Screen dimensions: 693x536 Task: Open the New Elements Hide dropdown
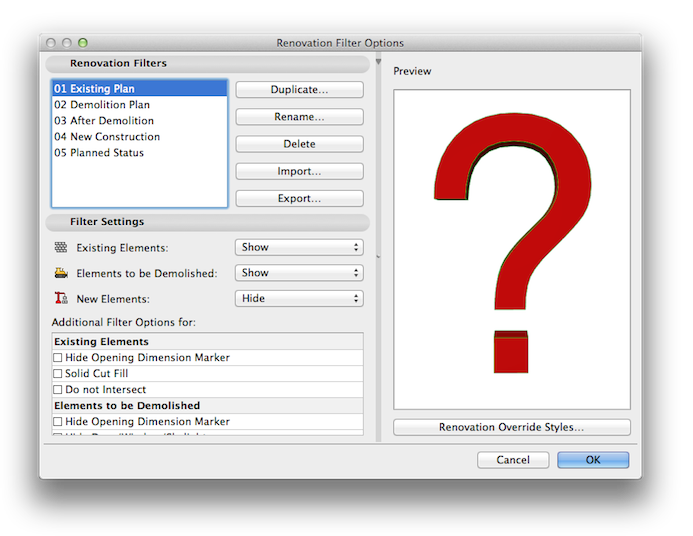[299, 299]
